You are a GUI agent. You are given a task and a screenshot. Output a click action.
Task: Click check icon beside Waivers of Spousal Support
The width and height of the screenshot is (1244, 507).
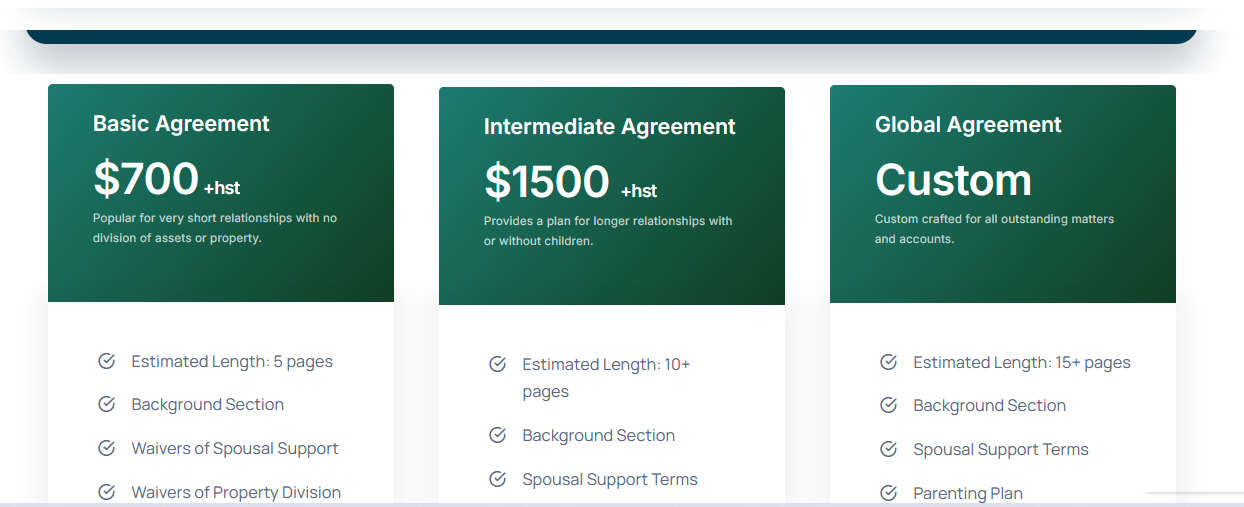pyautogui.click(x=106, y=448)
